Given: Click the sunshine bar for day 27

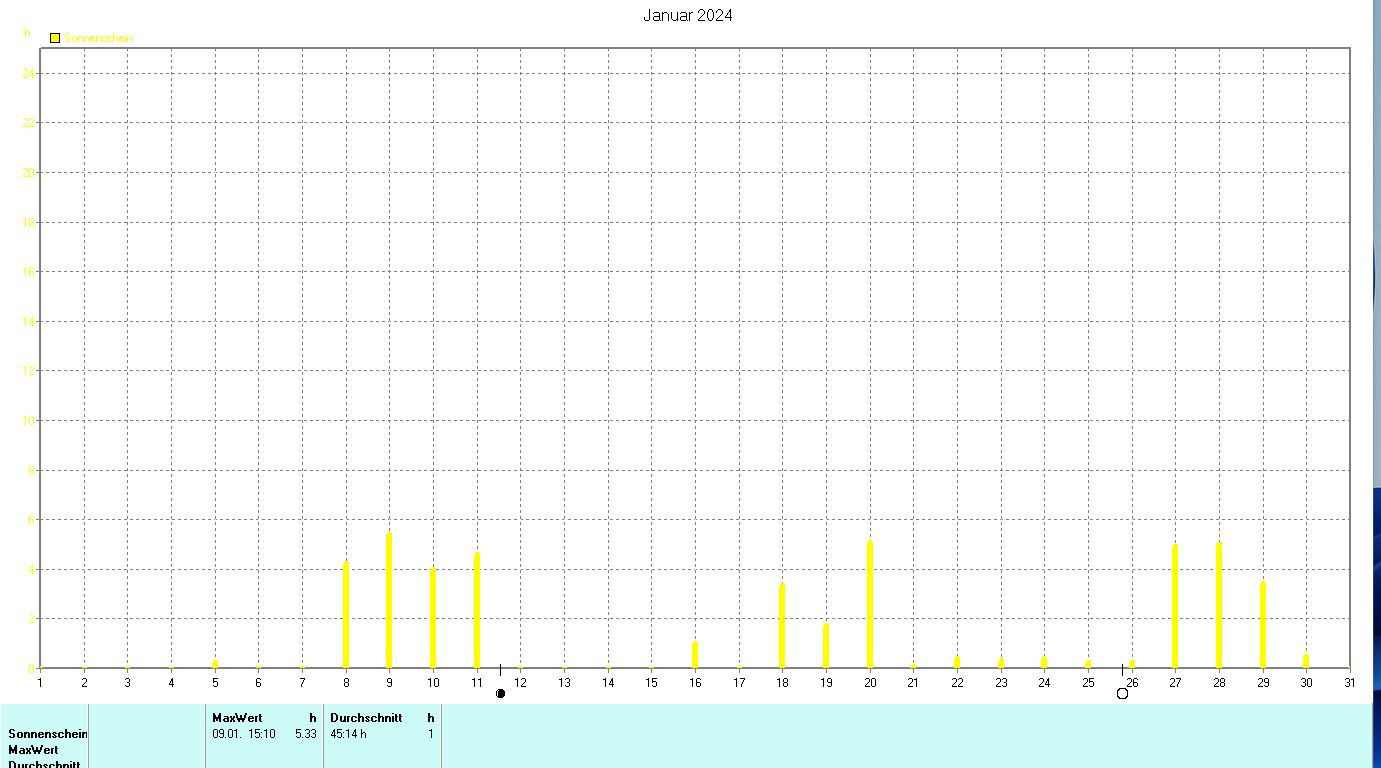Looking at the screenshot, I should pyautogui.click(x=1175, y=606).
